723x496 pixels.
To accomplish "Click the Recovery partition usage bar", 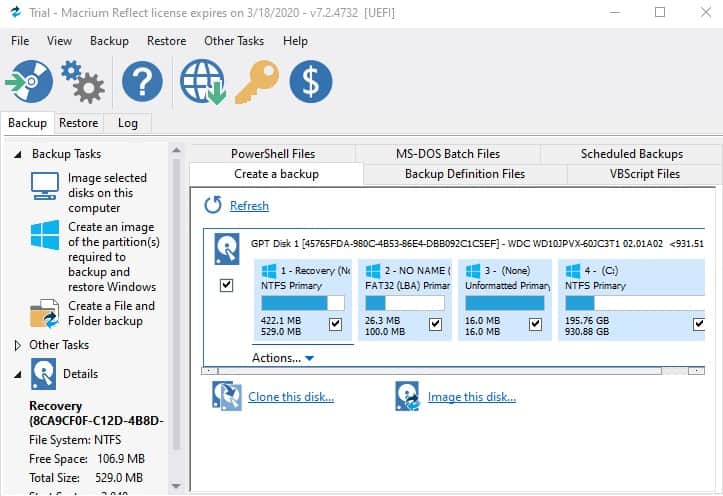I will click(303, 303).
